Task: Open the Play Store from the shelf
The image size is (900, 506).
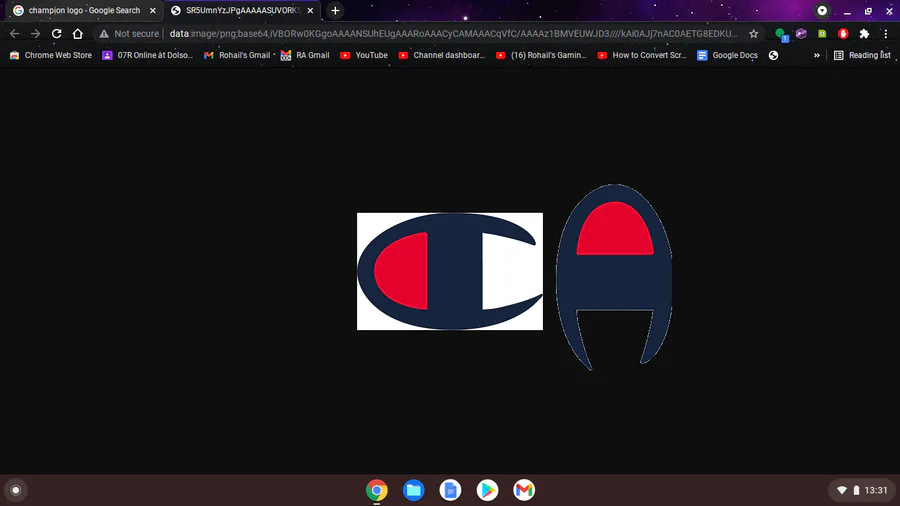Action: [x=487, y=491]
